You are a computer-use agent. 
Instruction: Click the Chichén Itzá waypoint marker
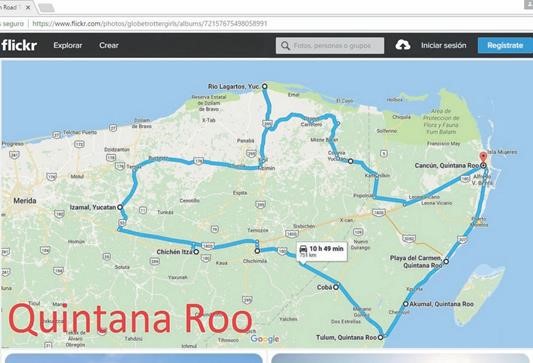point(196,252)
